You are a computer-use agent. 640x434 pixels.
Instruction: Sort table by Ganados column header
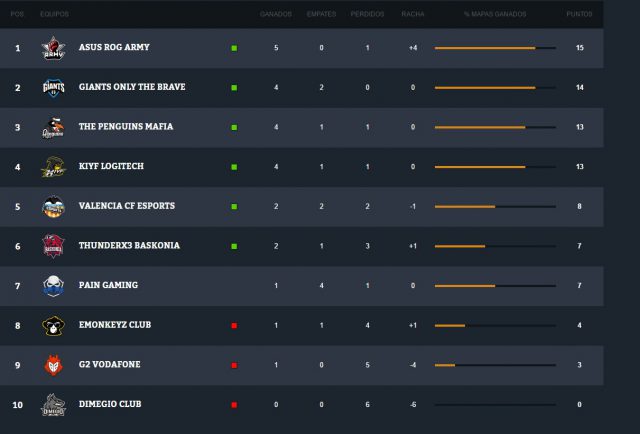(276, 15)
